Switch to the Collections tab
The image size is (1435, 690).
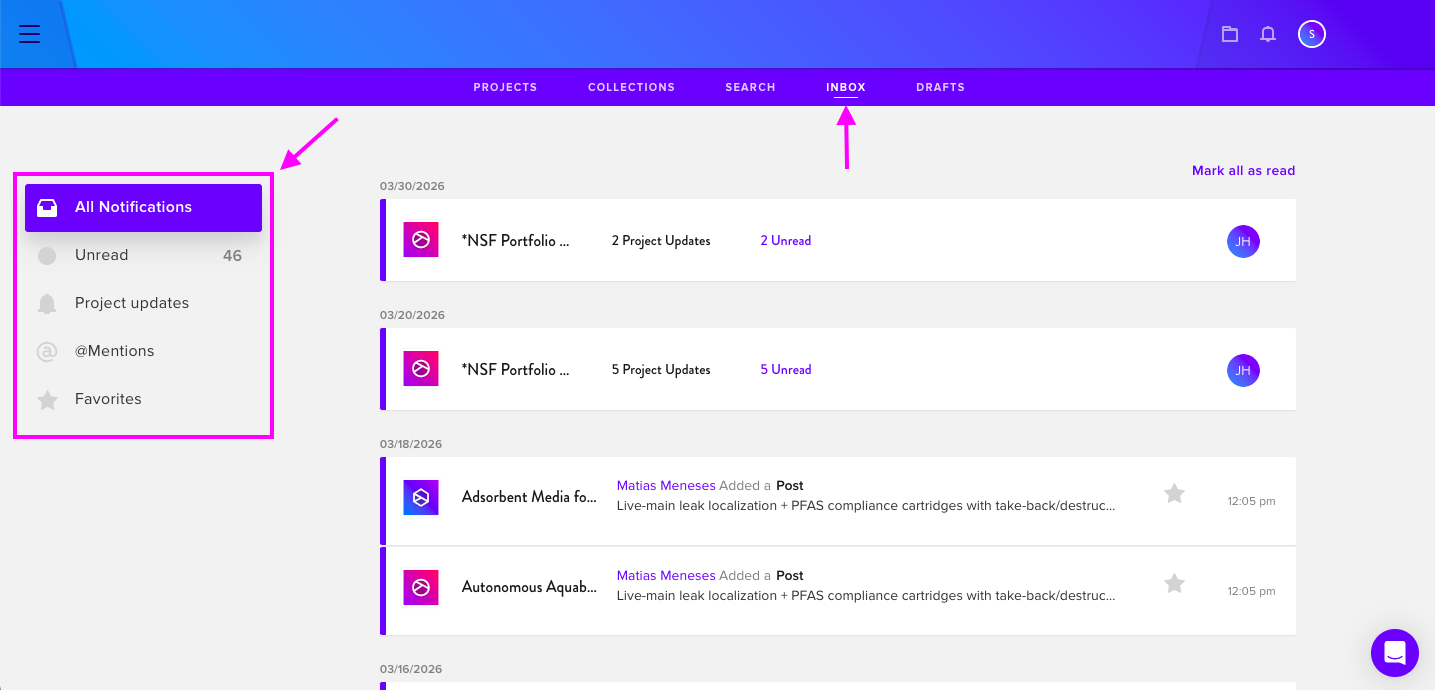tap(631, 87)
